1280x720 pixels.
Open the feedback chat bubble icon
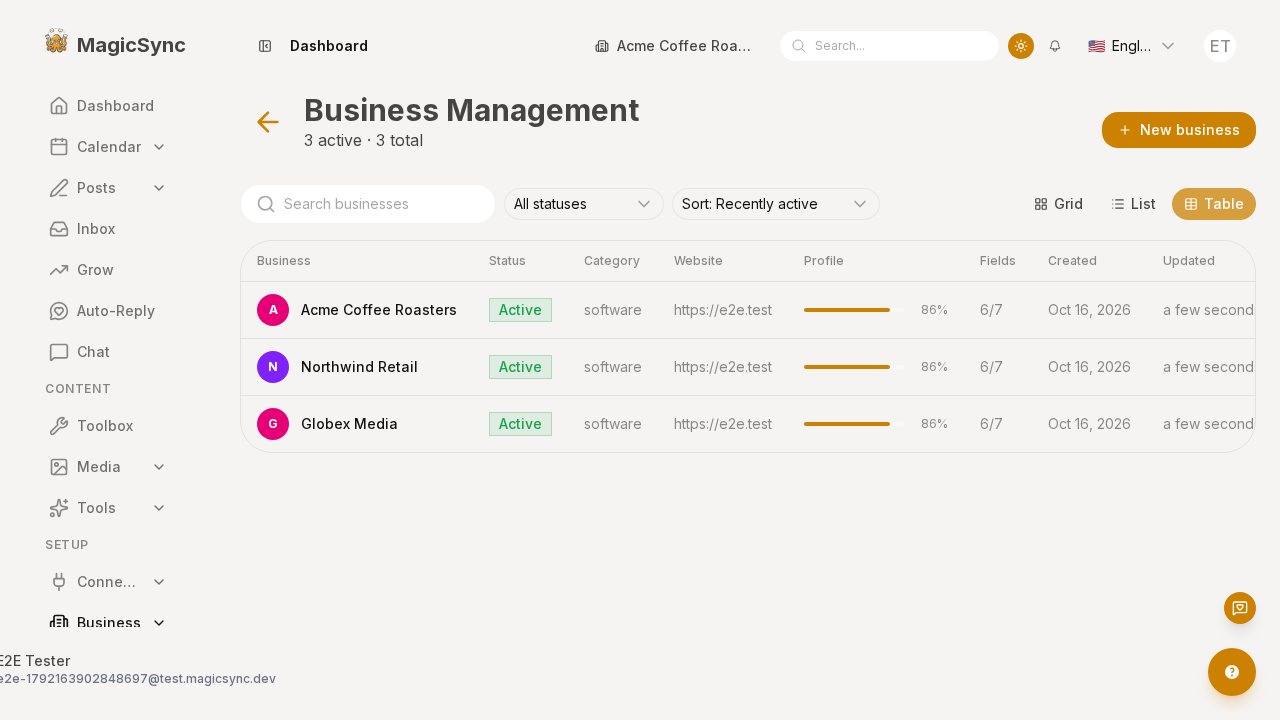pyautogui.click(x=1240, y=608)
